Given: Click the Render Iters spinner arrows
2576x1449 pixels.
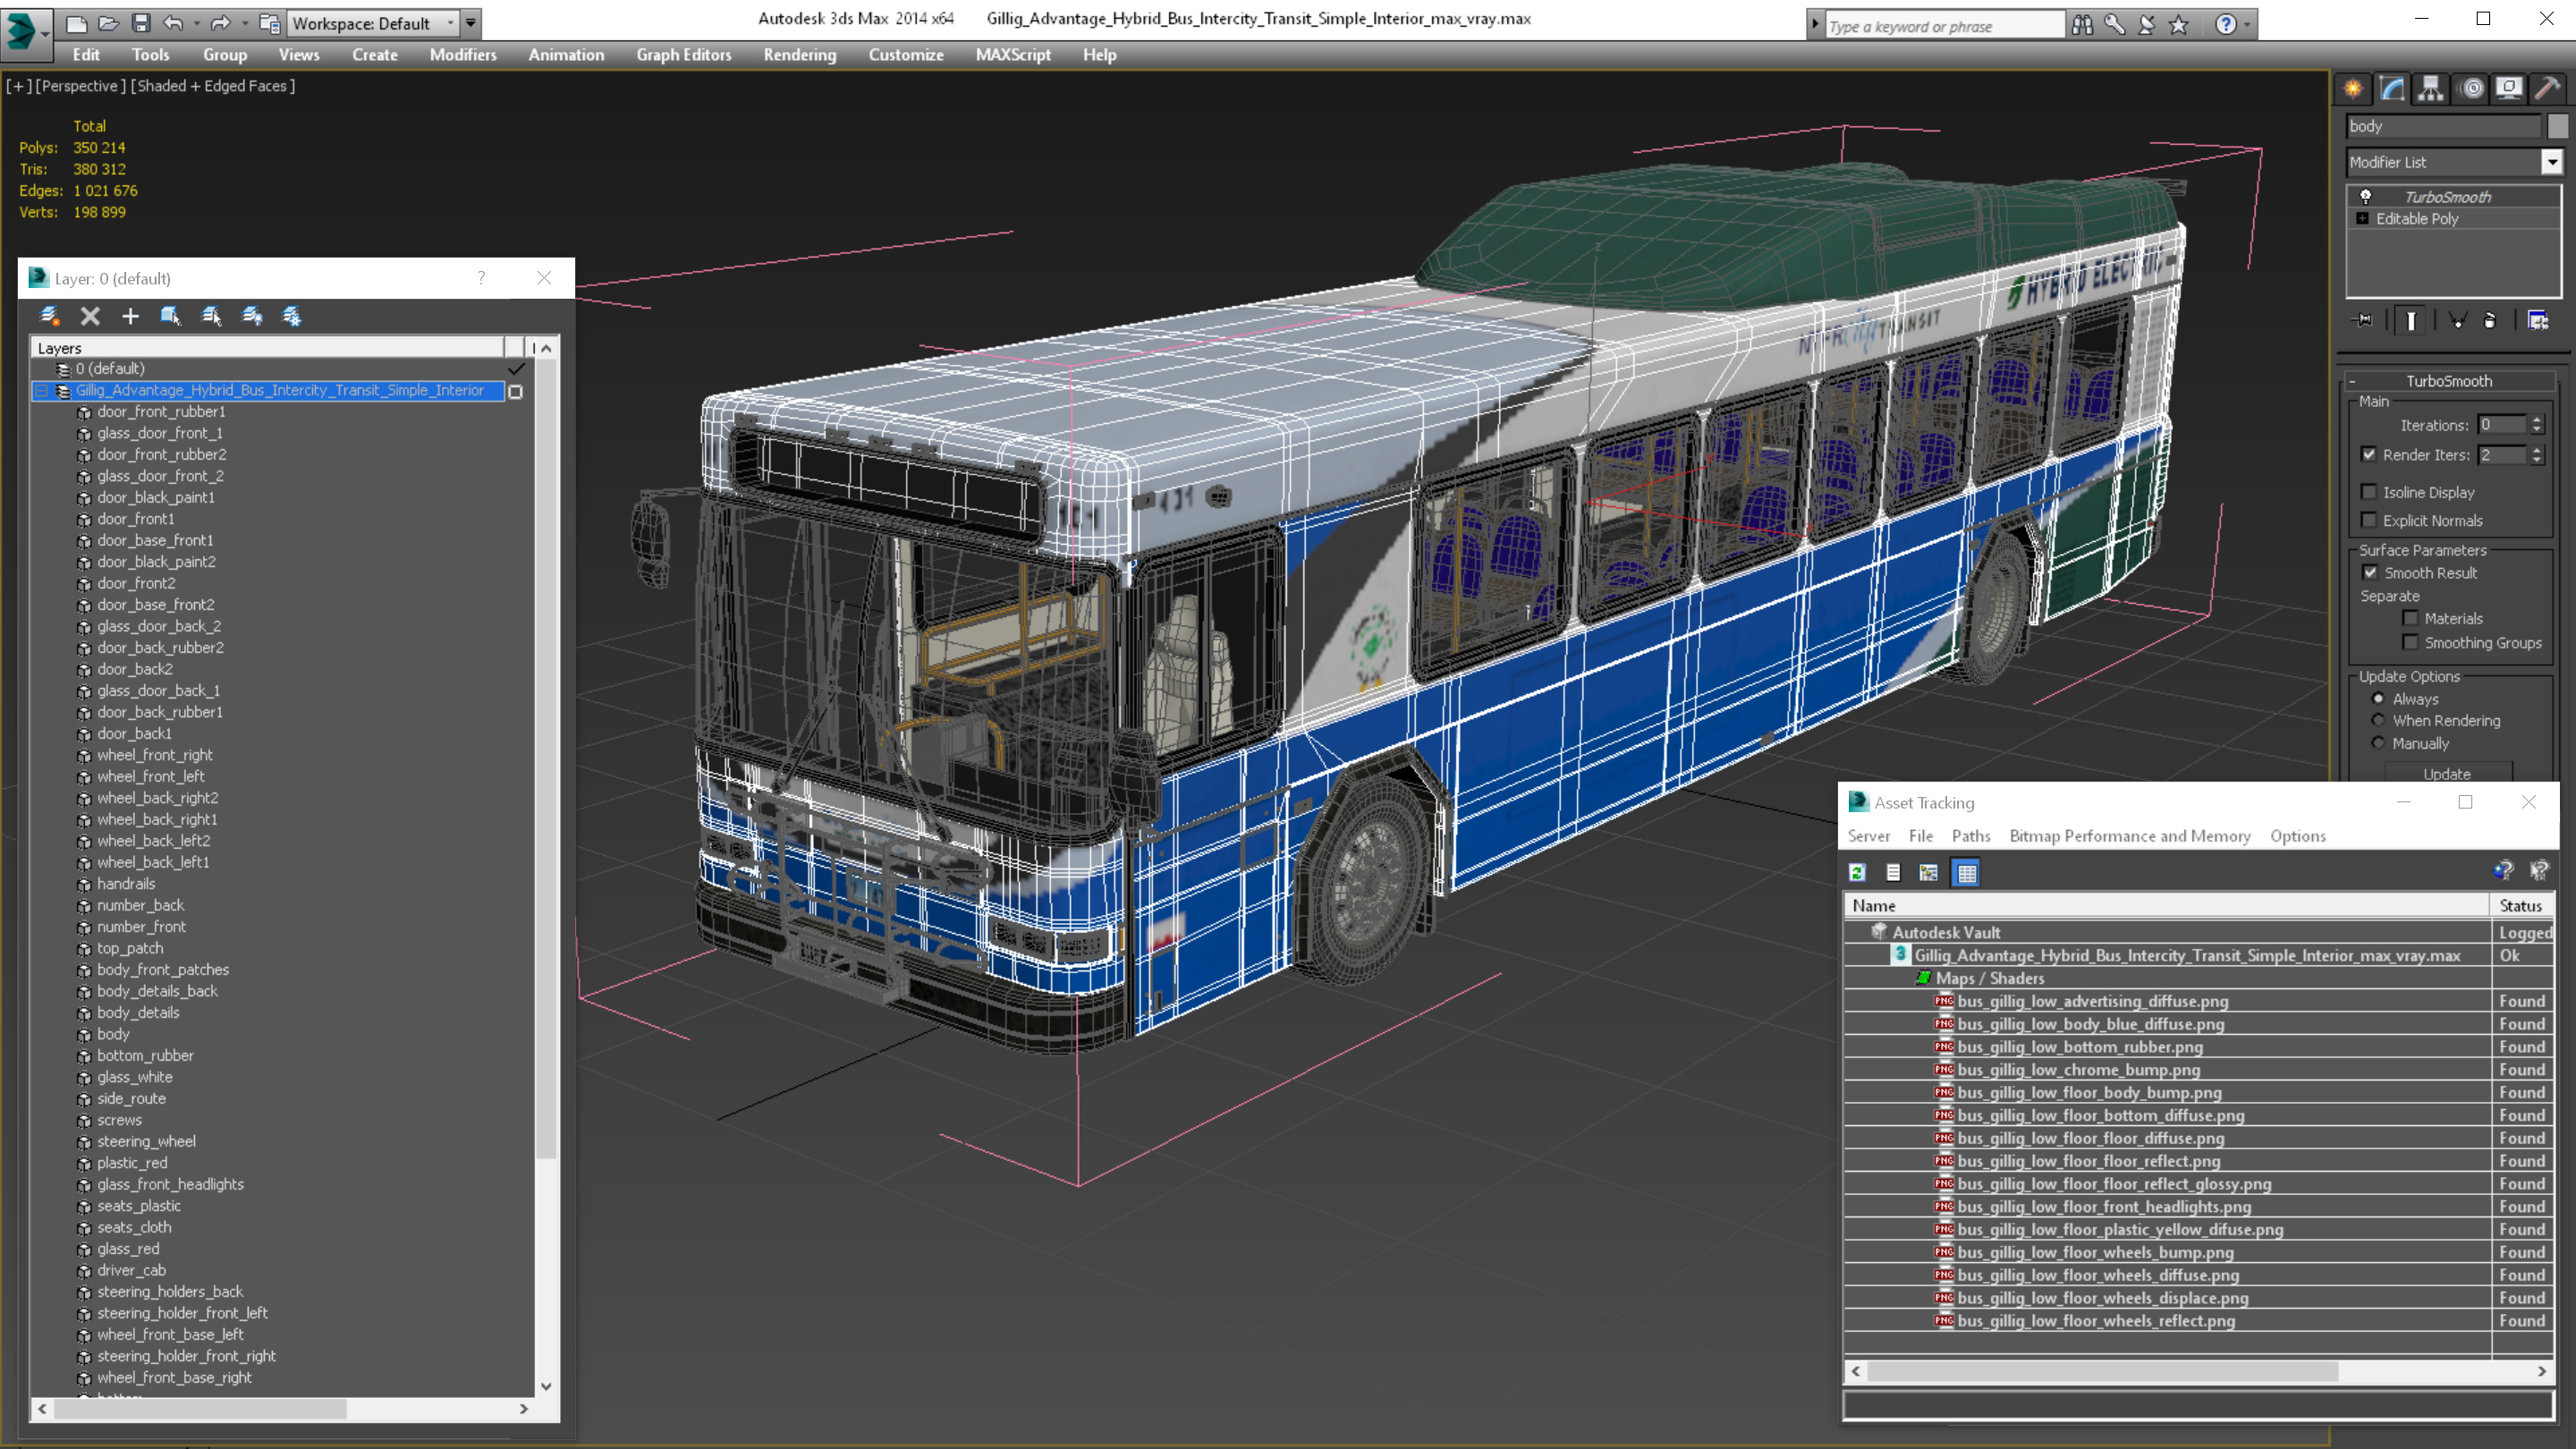Looking at the screenshot, I should coord(2537,455).
